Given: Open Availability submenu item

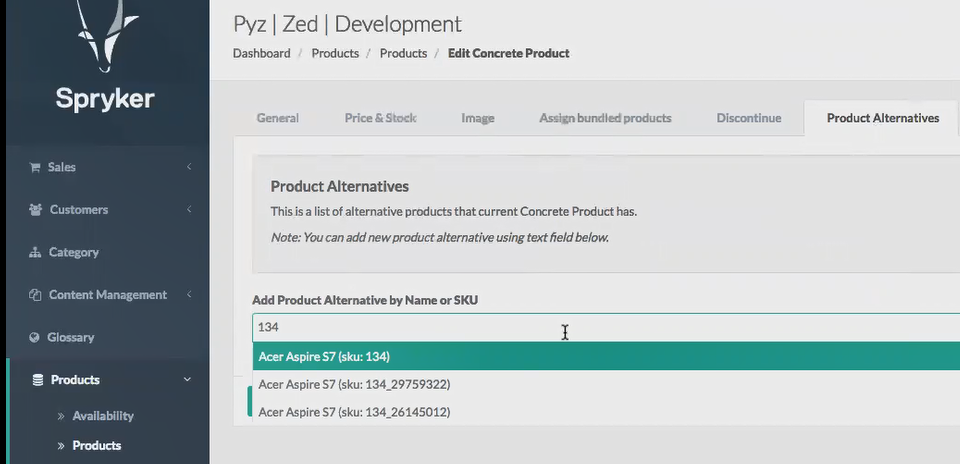Looking at the screenshot, I should 102,416.
